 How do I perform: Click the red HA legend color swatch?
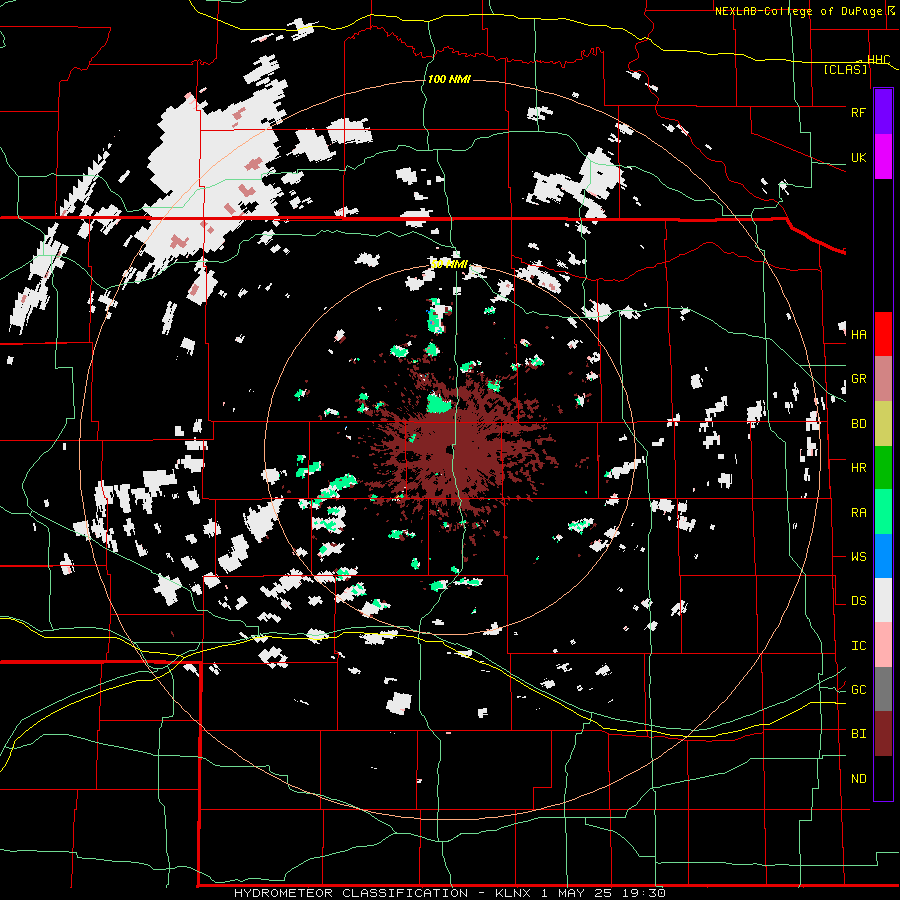(x=883, y=334)
